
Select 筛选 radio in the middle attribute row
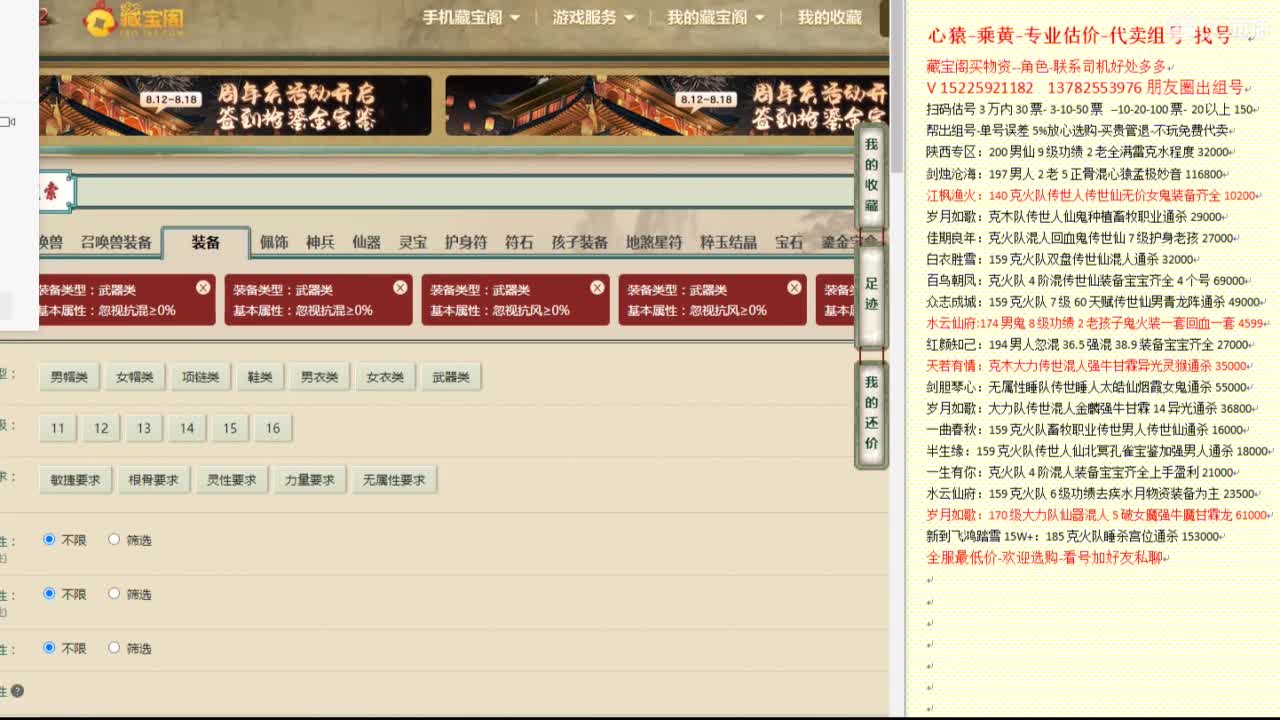[x=114, y=593]
